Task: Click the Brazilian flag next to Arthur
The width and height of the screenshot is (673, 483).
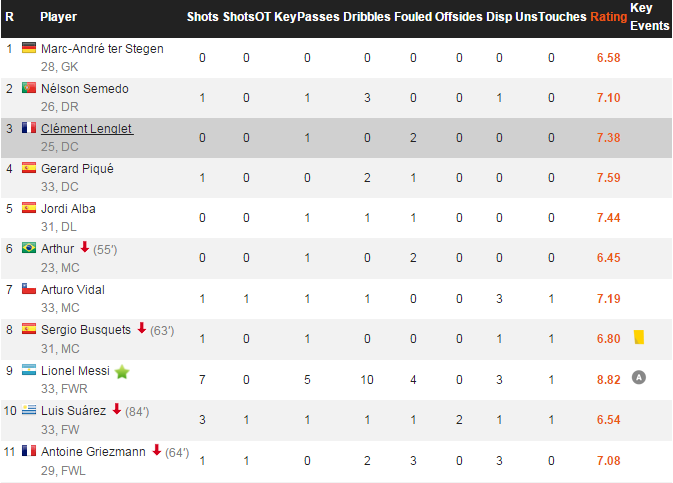Action: (29, 248)
